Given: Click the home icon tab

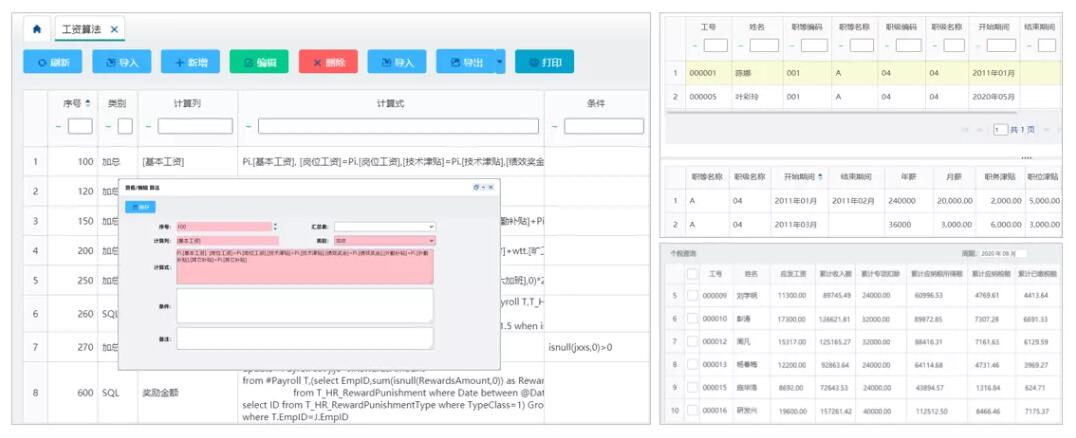Looking at the screenshot, I should [37, 30].
